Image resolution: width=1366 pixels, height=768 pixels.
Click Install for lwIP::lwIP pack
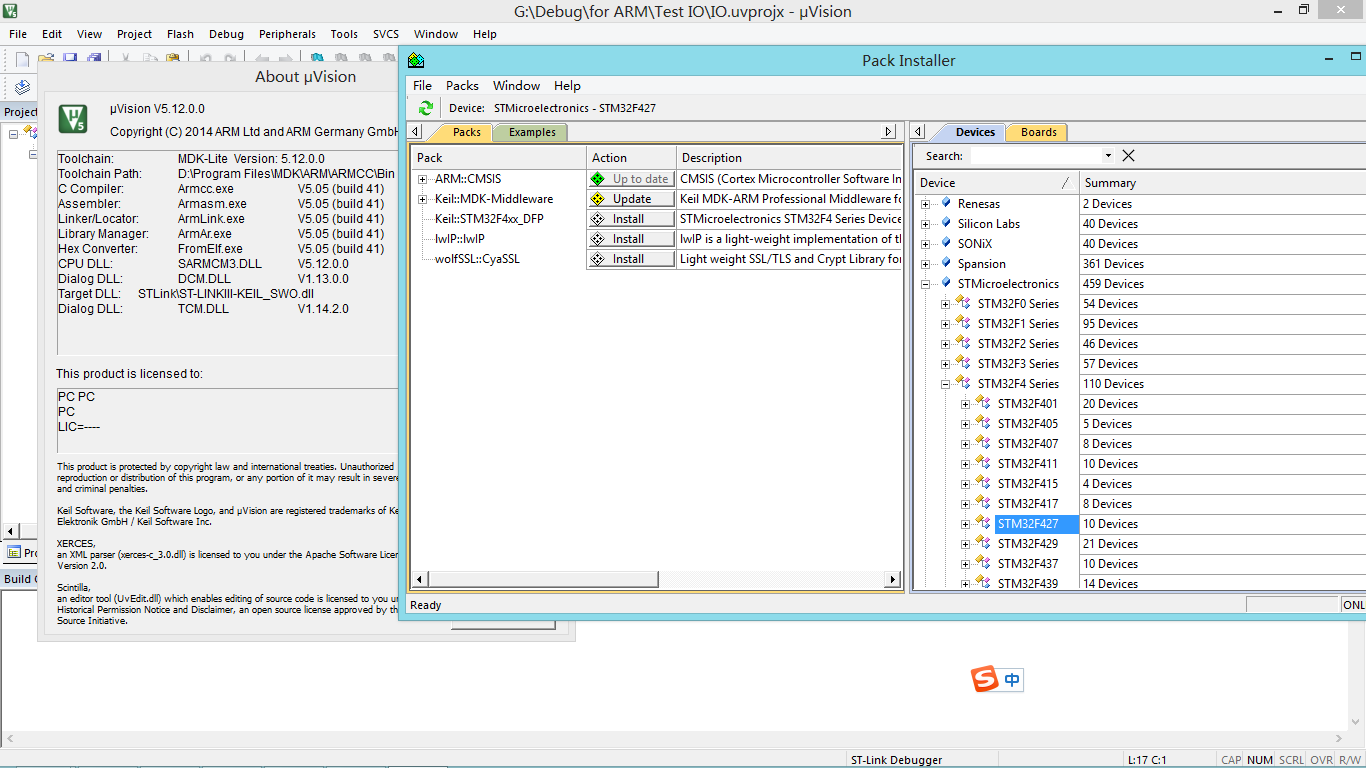pyautogui.click(x=631, y=239)
